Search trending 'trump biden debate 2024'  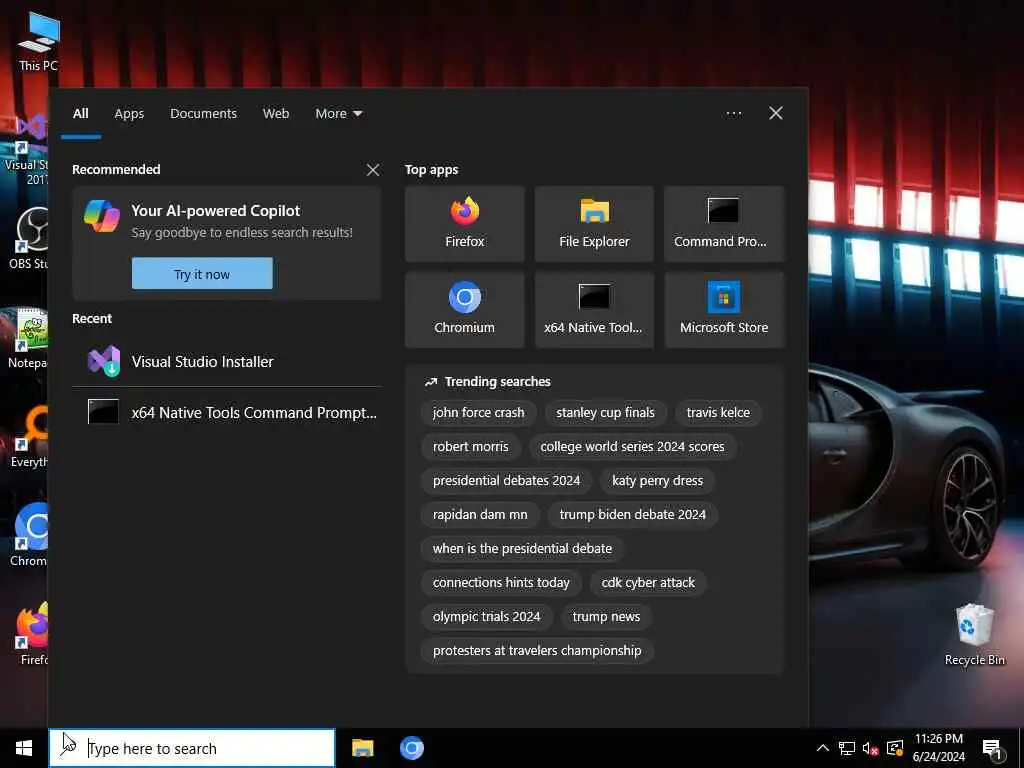[633, 515]
